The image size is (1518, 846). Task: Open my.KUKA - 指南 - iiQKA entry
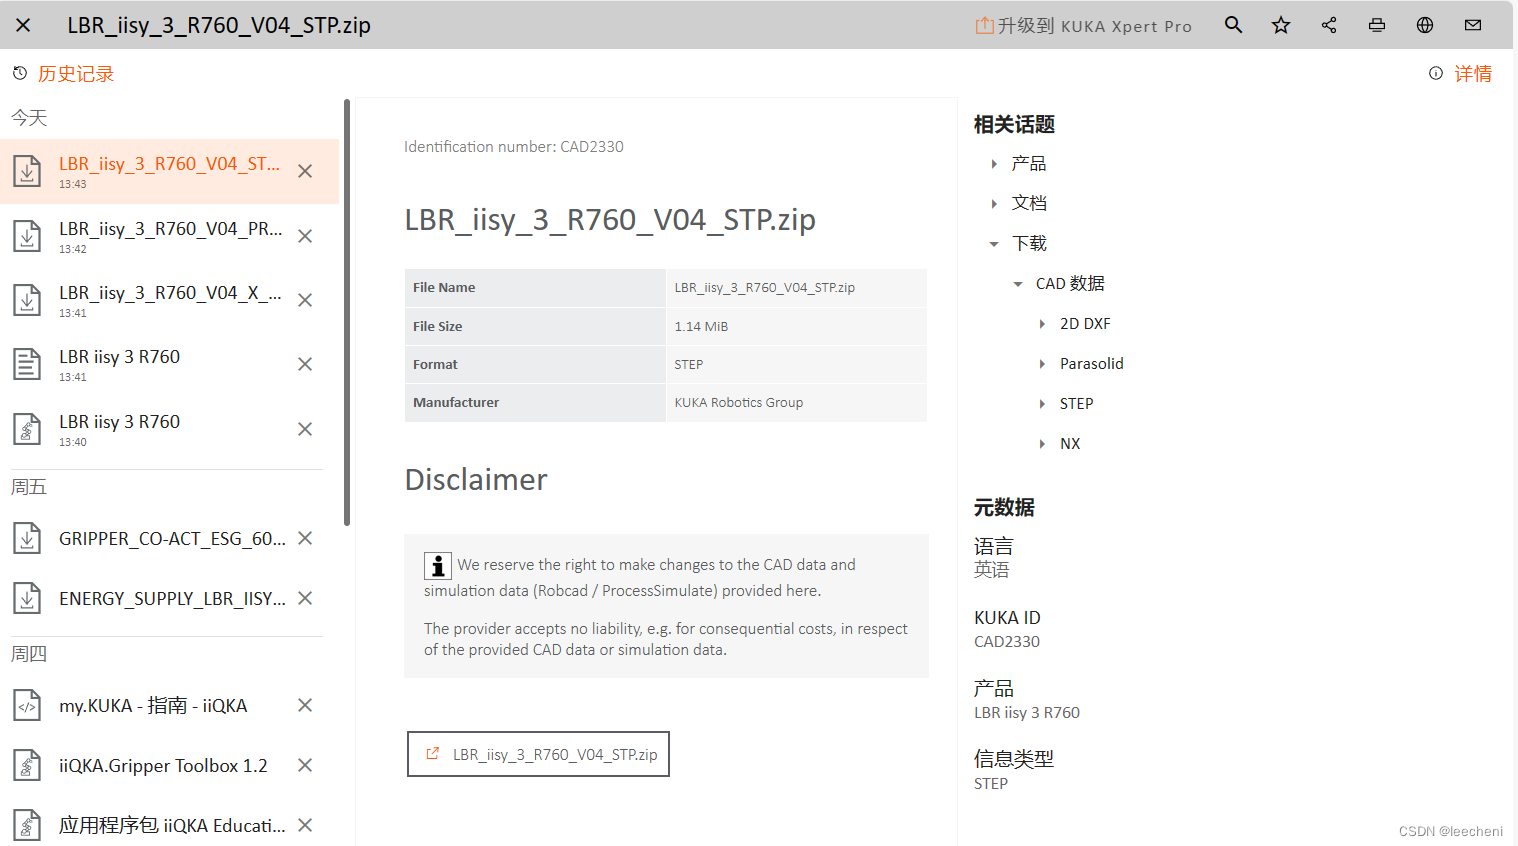pos(153,706)
